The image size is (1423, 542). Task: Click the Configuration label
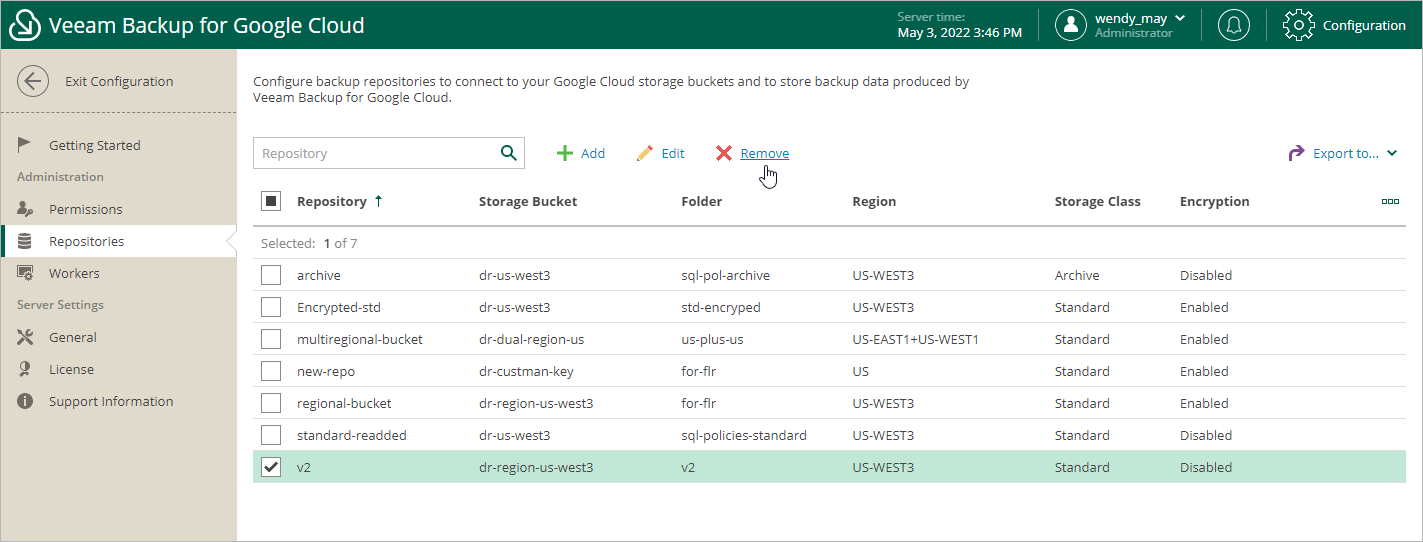1364,25
